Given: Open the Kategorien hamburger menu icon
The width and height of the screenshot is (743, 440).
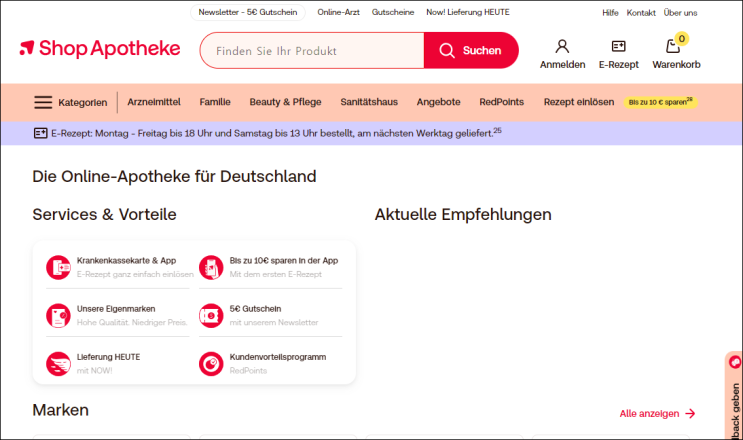Looking at the screenshot, I should point(43,102).
